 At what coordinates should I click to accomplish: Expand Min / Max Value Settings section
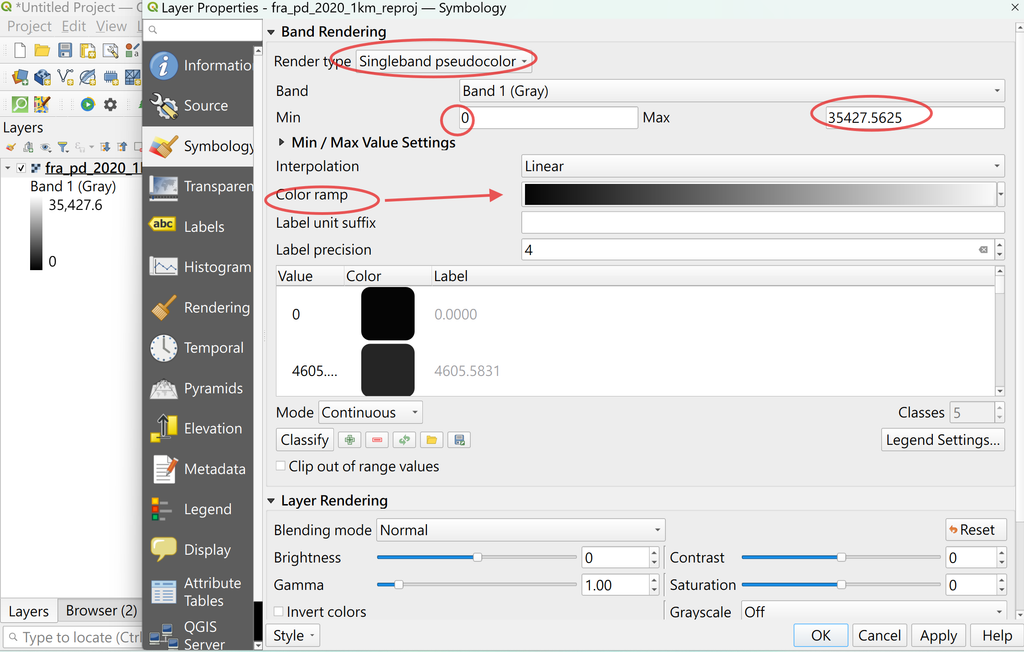point(281,142)
